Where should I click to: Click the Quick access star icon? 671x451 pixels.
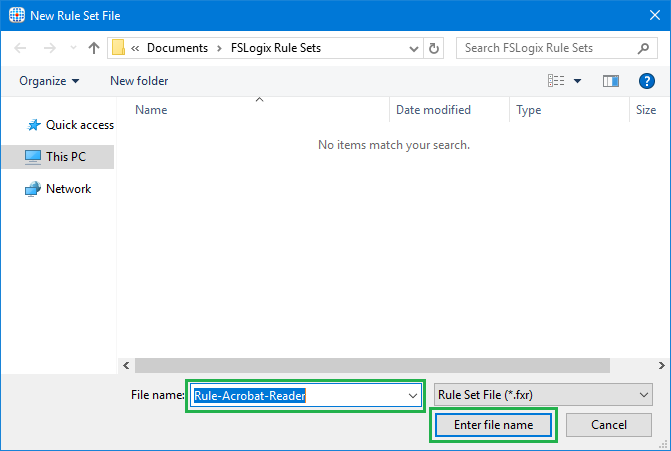coord(34,125)
